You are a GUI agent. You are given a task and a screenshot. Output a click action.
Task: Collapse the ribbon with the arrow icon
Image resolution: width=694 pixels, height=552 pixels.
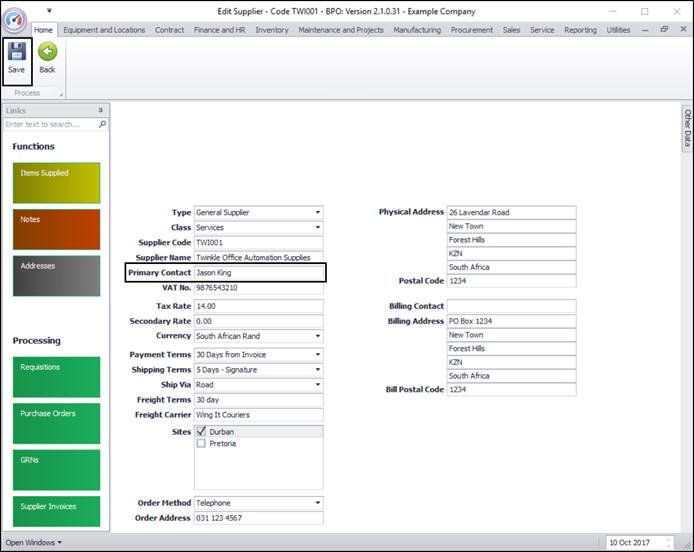pyautogui.click(x=645, y=30)
